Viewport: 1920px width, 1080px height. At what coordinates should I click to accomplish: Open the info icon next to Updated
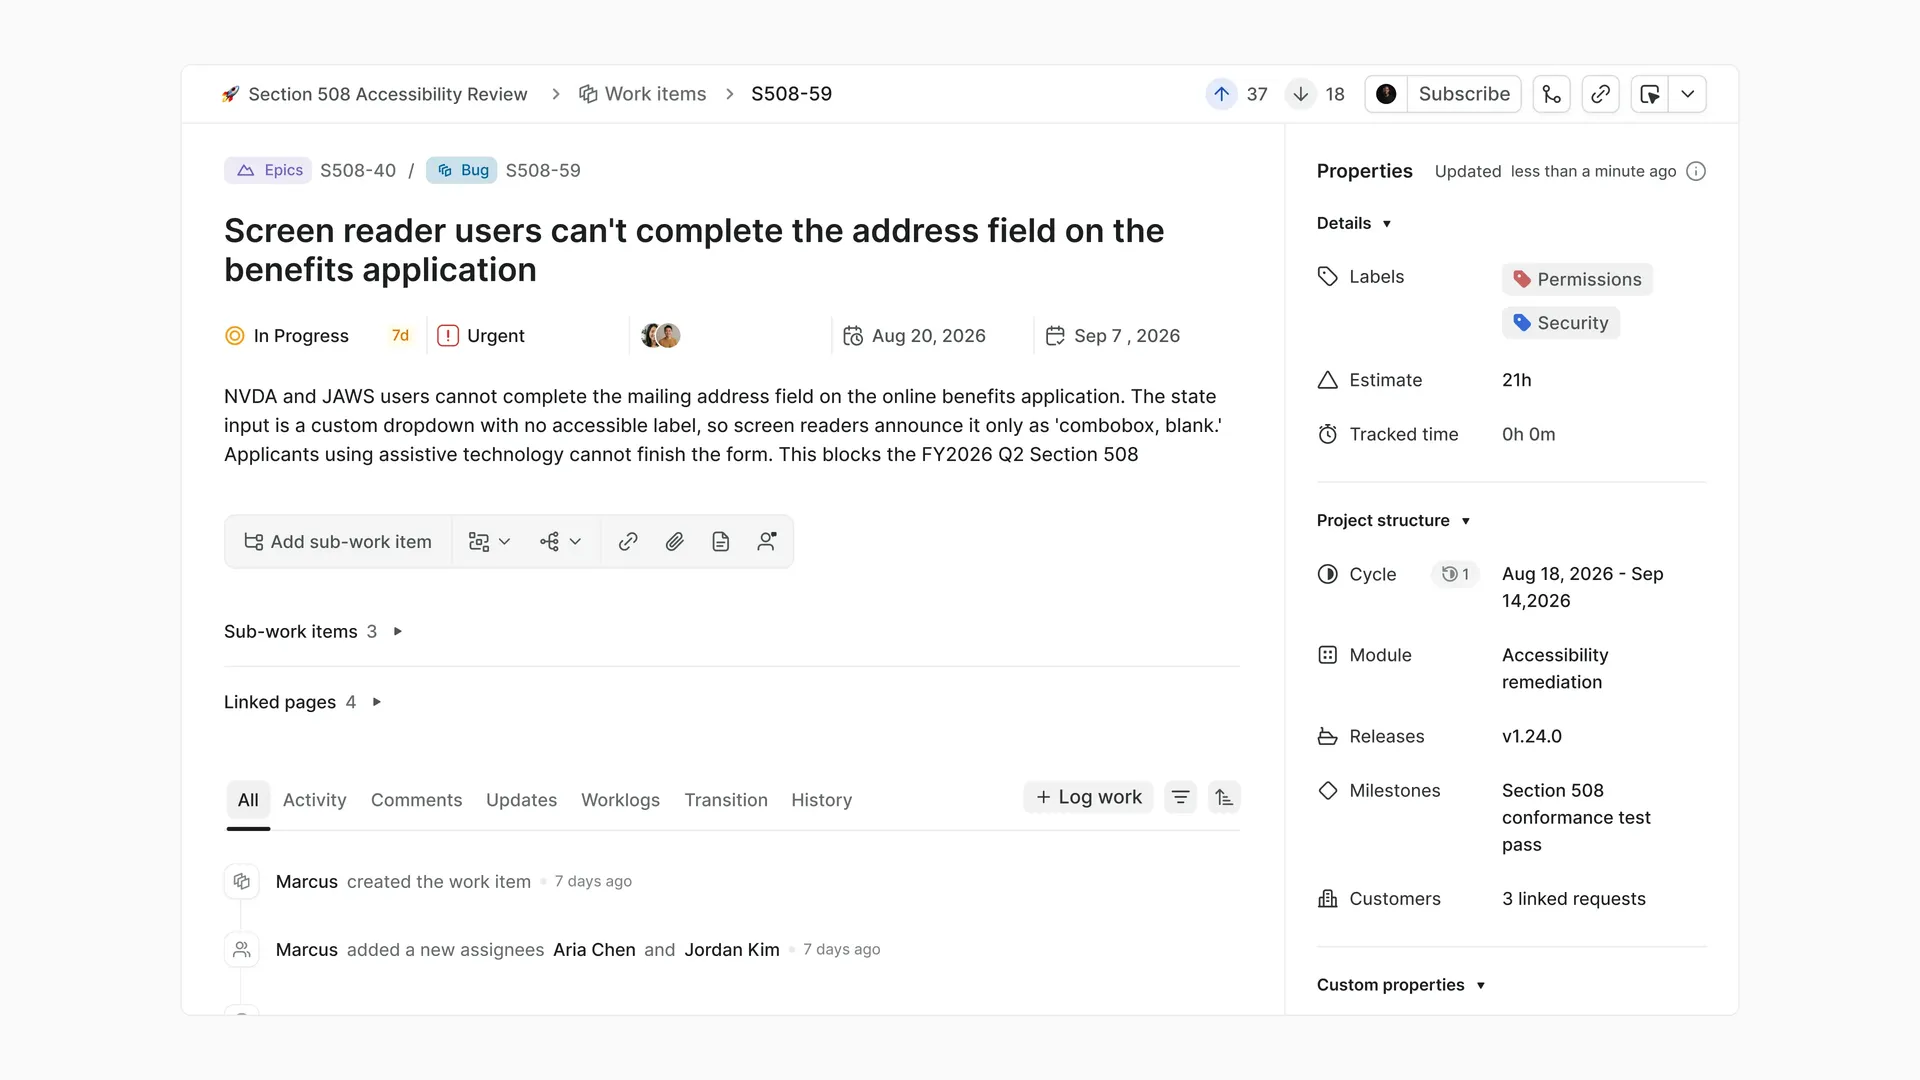1696,171
